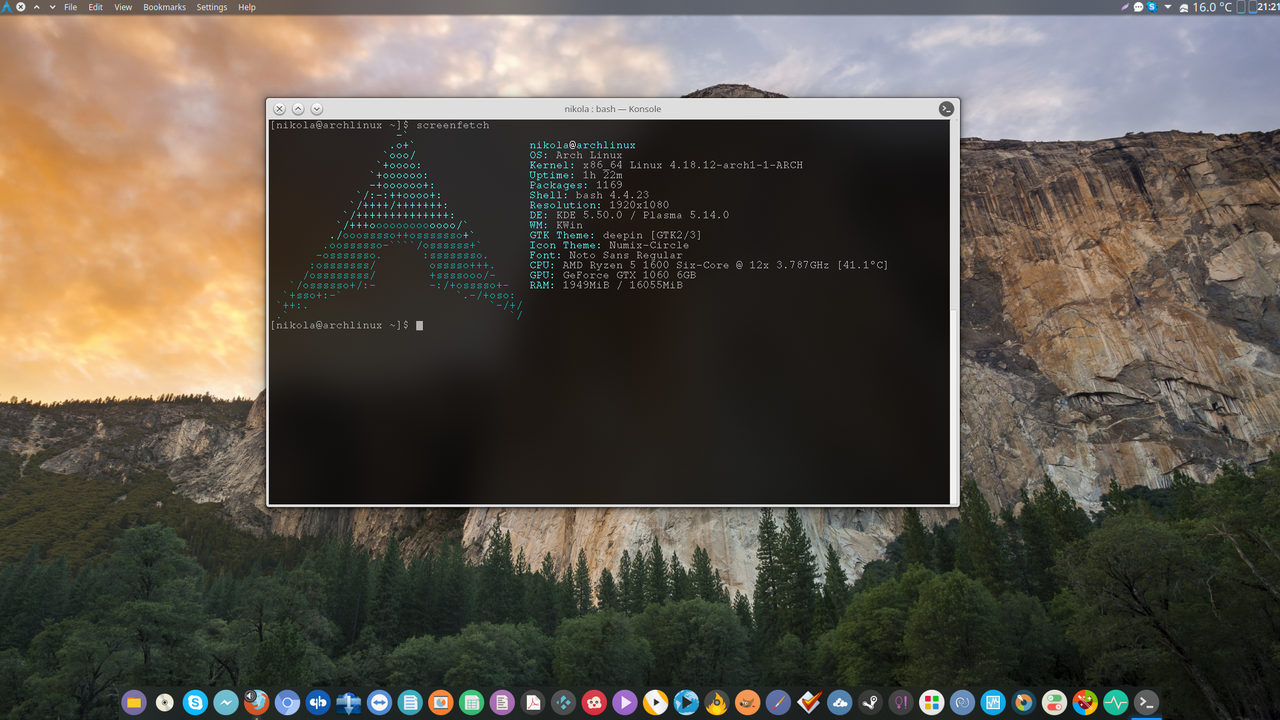The height and width of the screenshot is (720, 1280).
Task: Click the 'screenfetch' command text
Action: [x=453, y=125]
